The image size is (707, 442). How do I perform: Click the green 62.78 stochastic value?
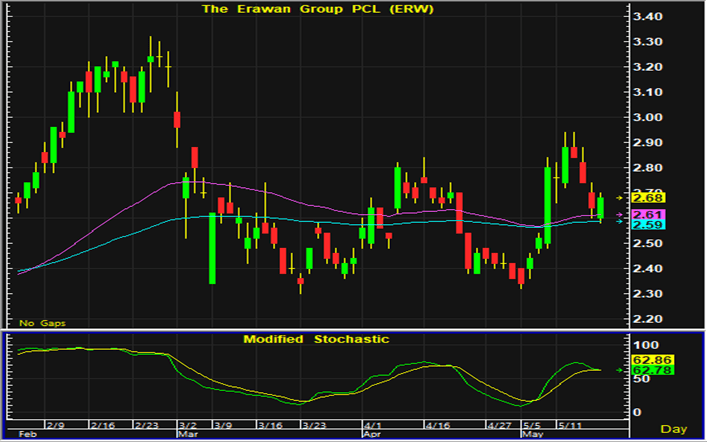pyautogui.click(x=652, y=370)
